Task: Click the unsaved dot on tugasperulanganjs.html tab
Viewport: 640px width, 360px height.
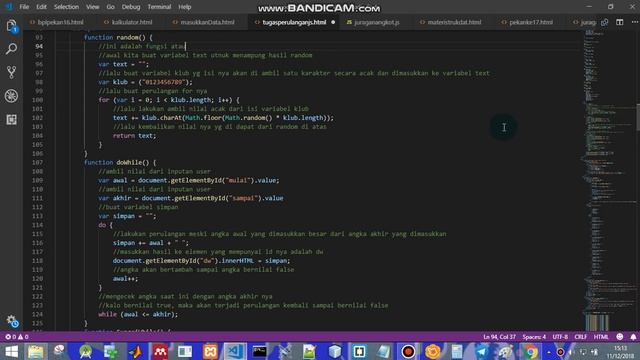Action: pyautogui.click(x=333, y=22)
